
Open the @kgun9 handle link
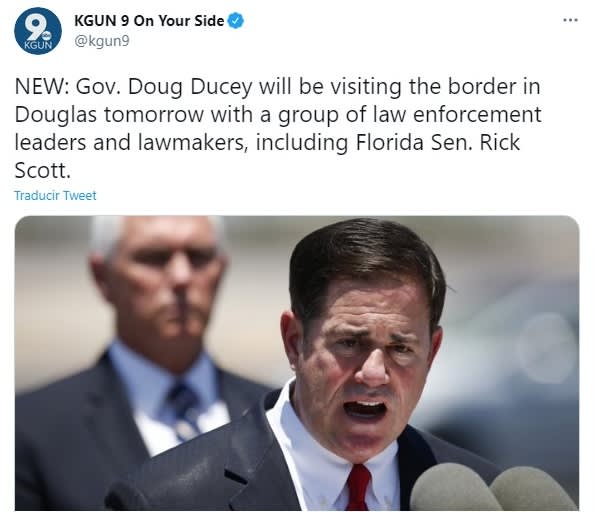tap(102, 41)
